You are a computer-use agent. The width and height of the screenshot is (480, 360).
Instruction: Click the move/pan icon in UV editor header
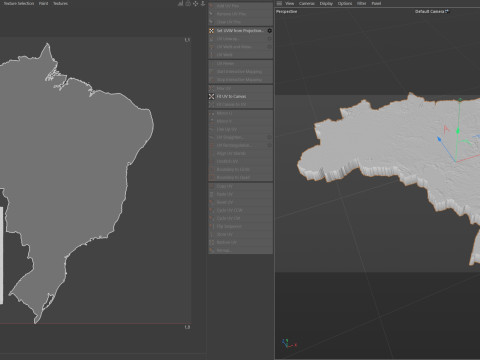(x=195, y=3)
